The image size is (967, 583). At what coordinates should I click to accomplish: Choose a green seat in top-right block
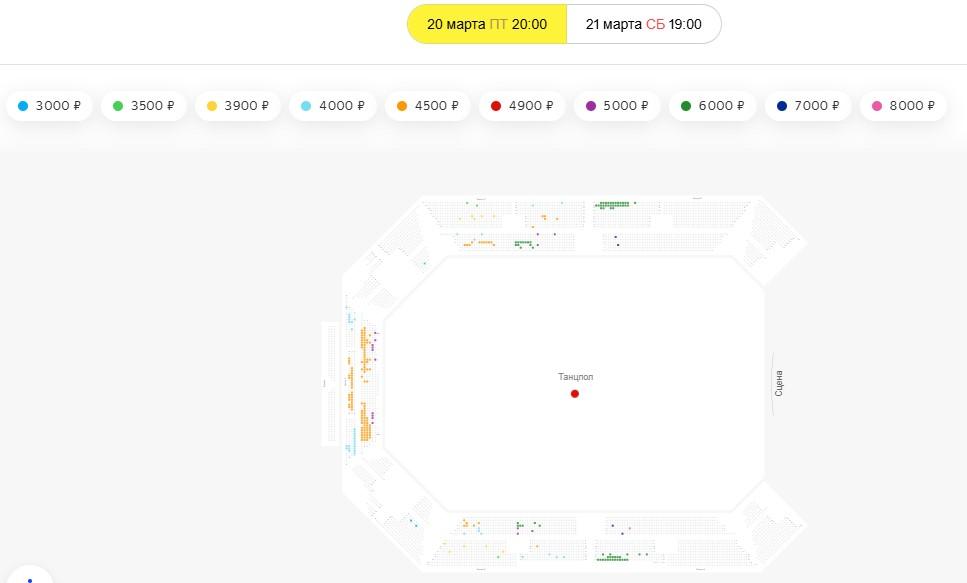click(x=612, y=204)
